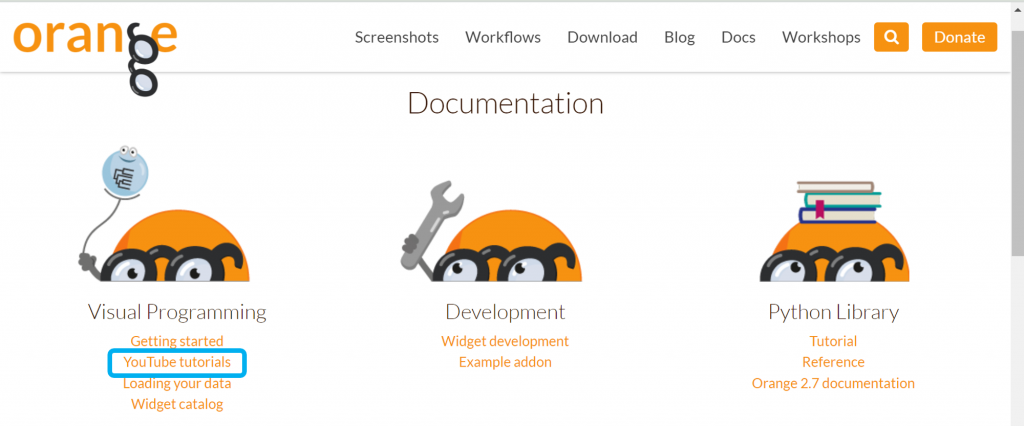Click the Python Library heading
The width and height of the screenshot is (1024, 426).
click(833, 312)
